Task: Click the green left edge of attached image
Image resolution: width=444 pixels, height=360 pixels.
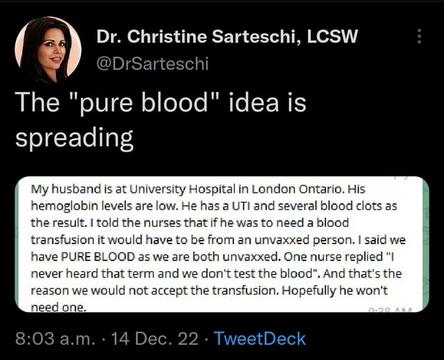Action: 19,244
